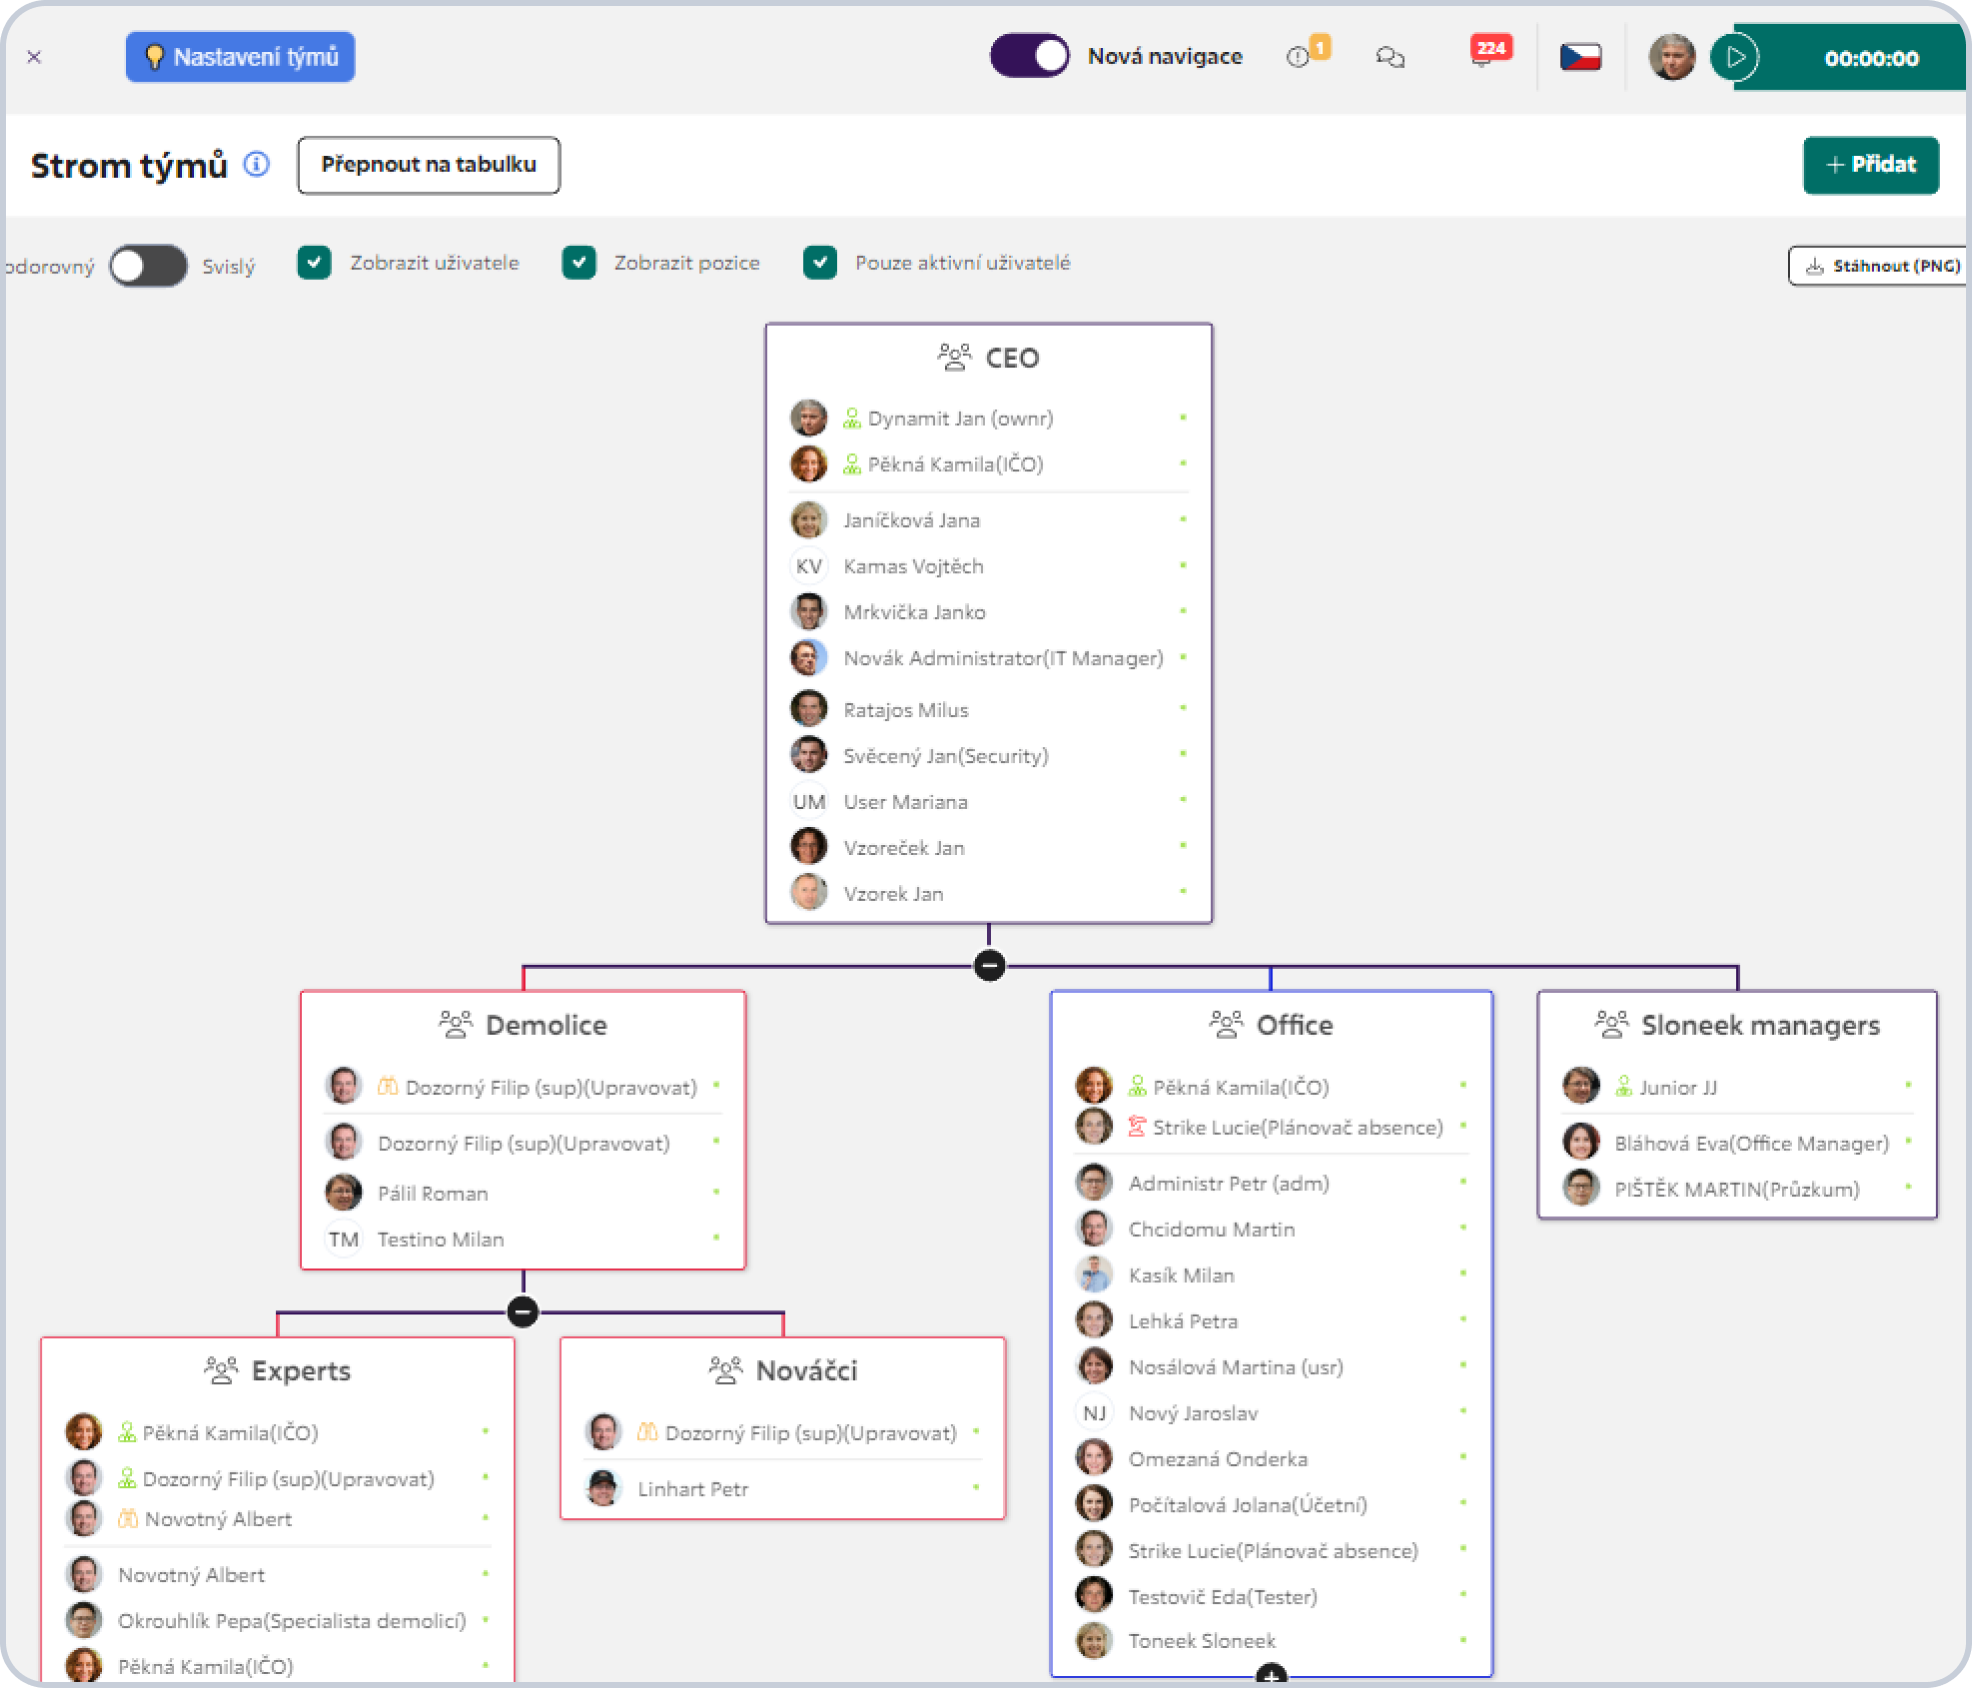Image resolution: width=1972 pixels, height=1688 pixels.
Task: Click UM avatar of User Mariana
Action: [808, 801]
